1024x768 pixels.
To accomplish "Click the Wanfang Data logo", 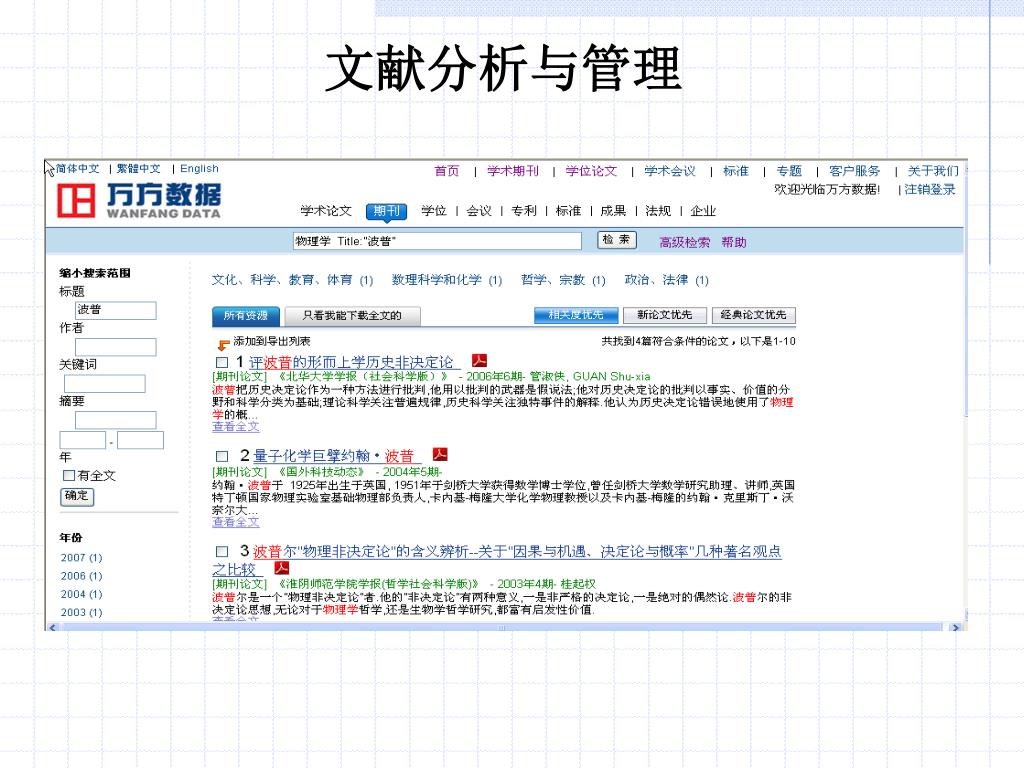I will tap(138, 200).
